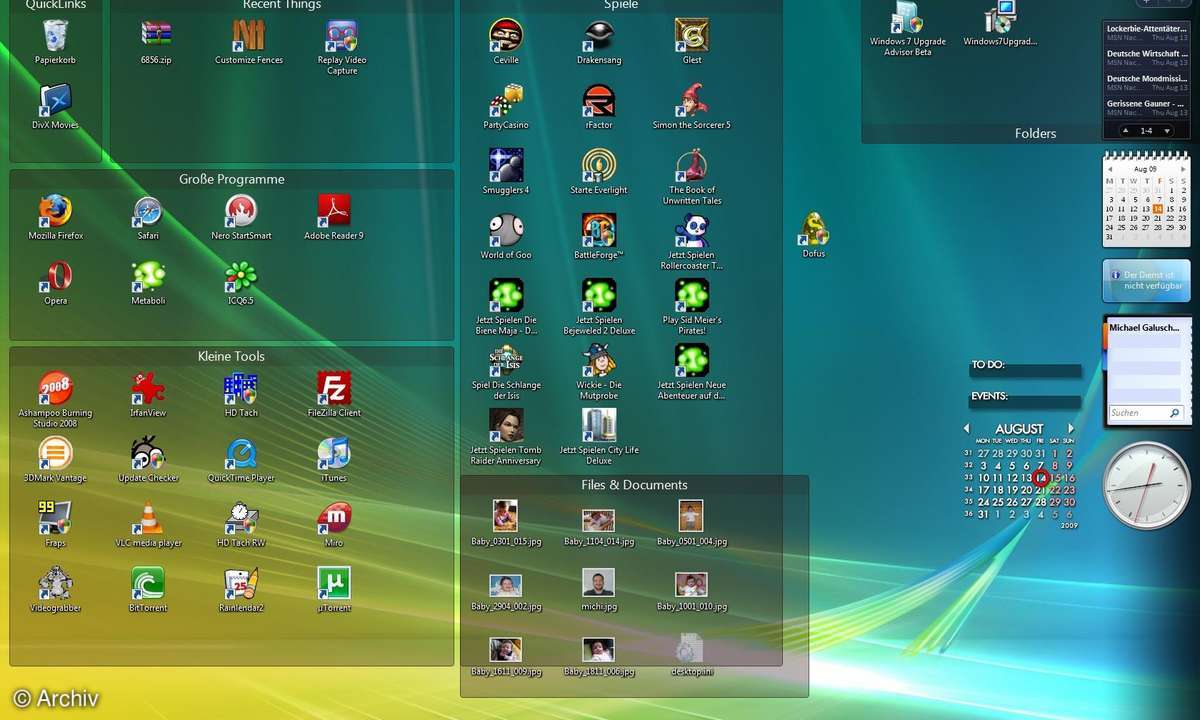Image resolution: width=1200 pixels, height=720 pixels.
Task: Open Gerissene Gauner news headline
Action: pos(1147,107)
